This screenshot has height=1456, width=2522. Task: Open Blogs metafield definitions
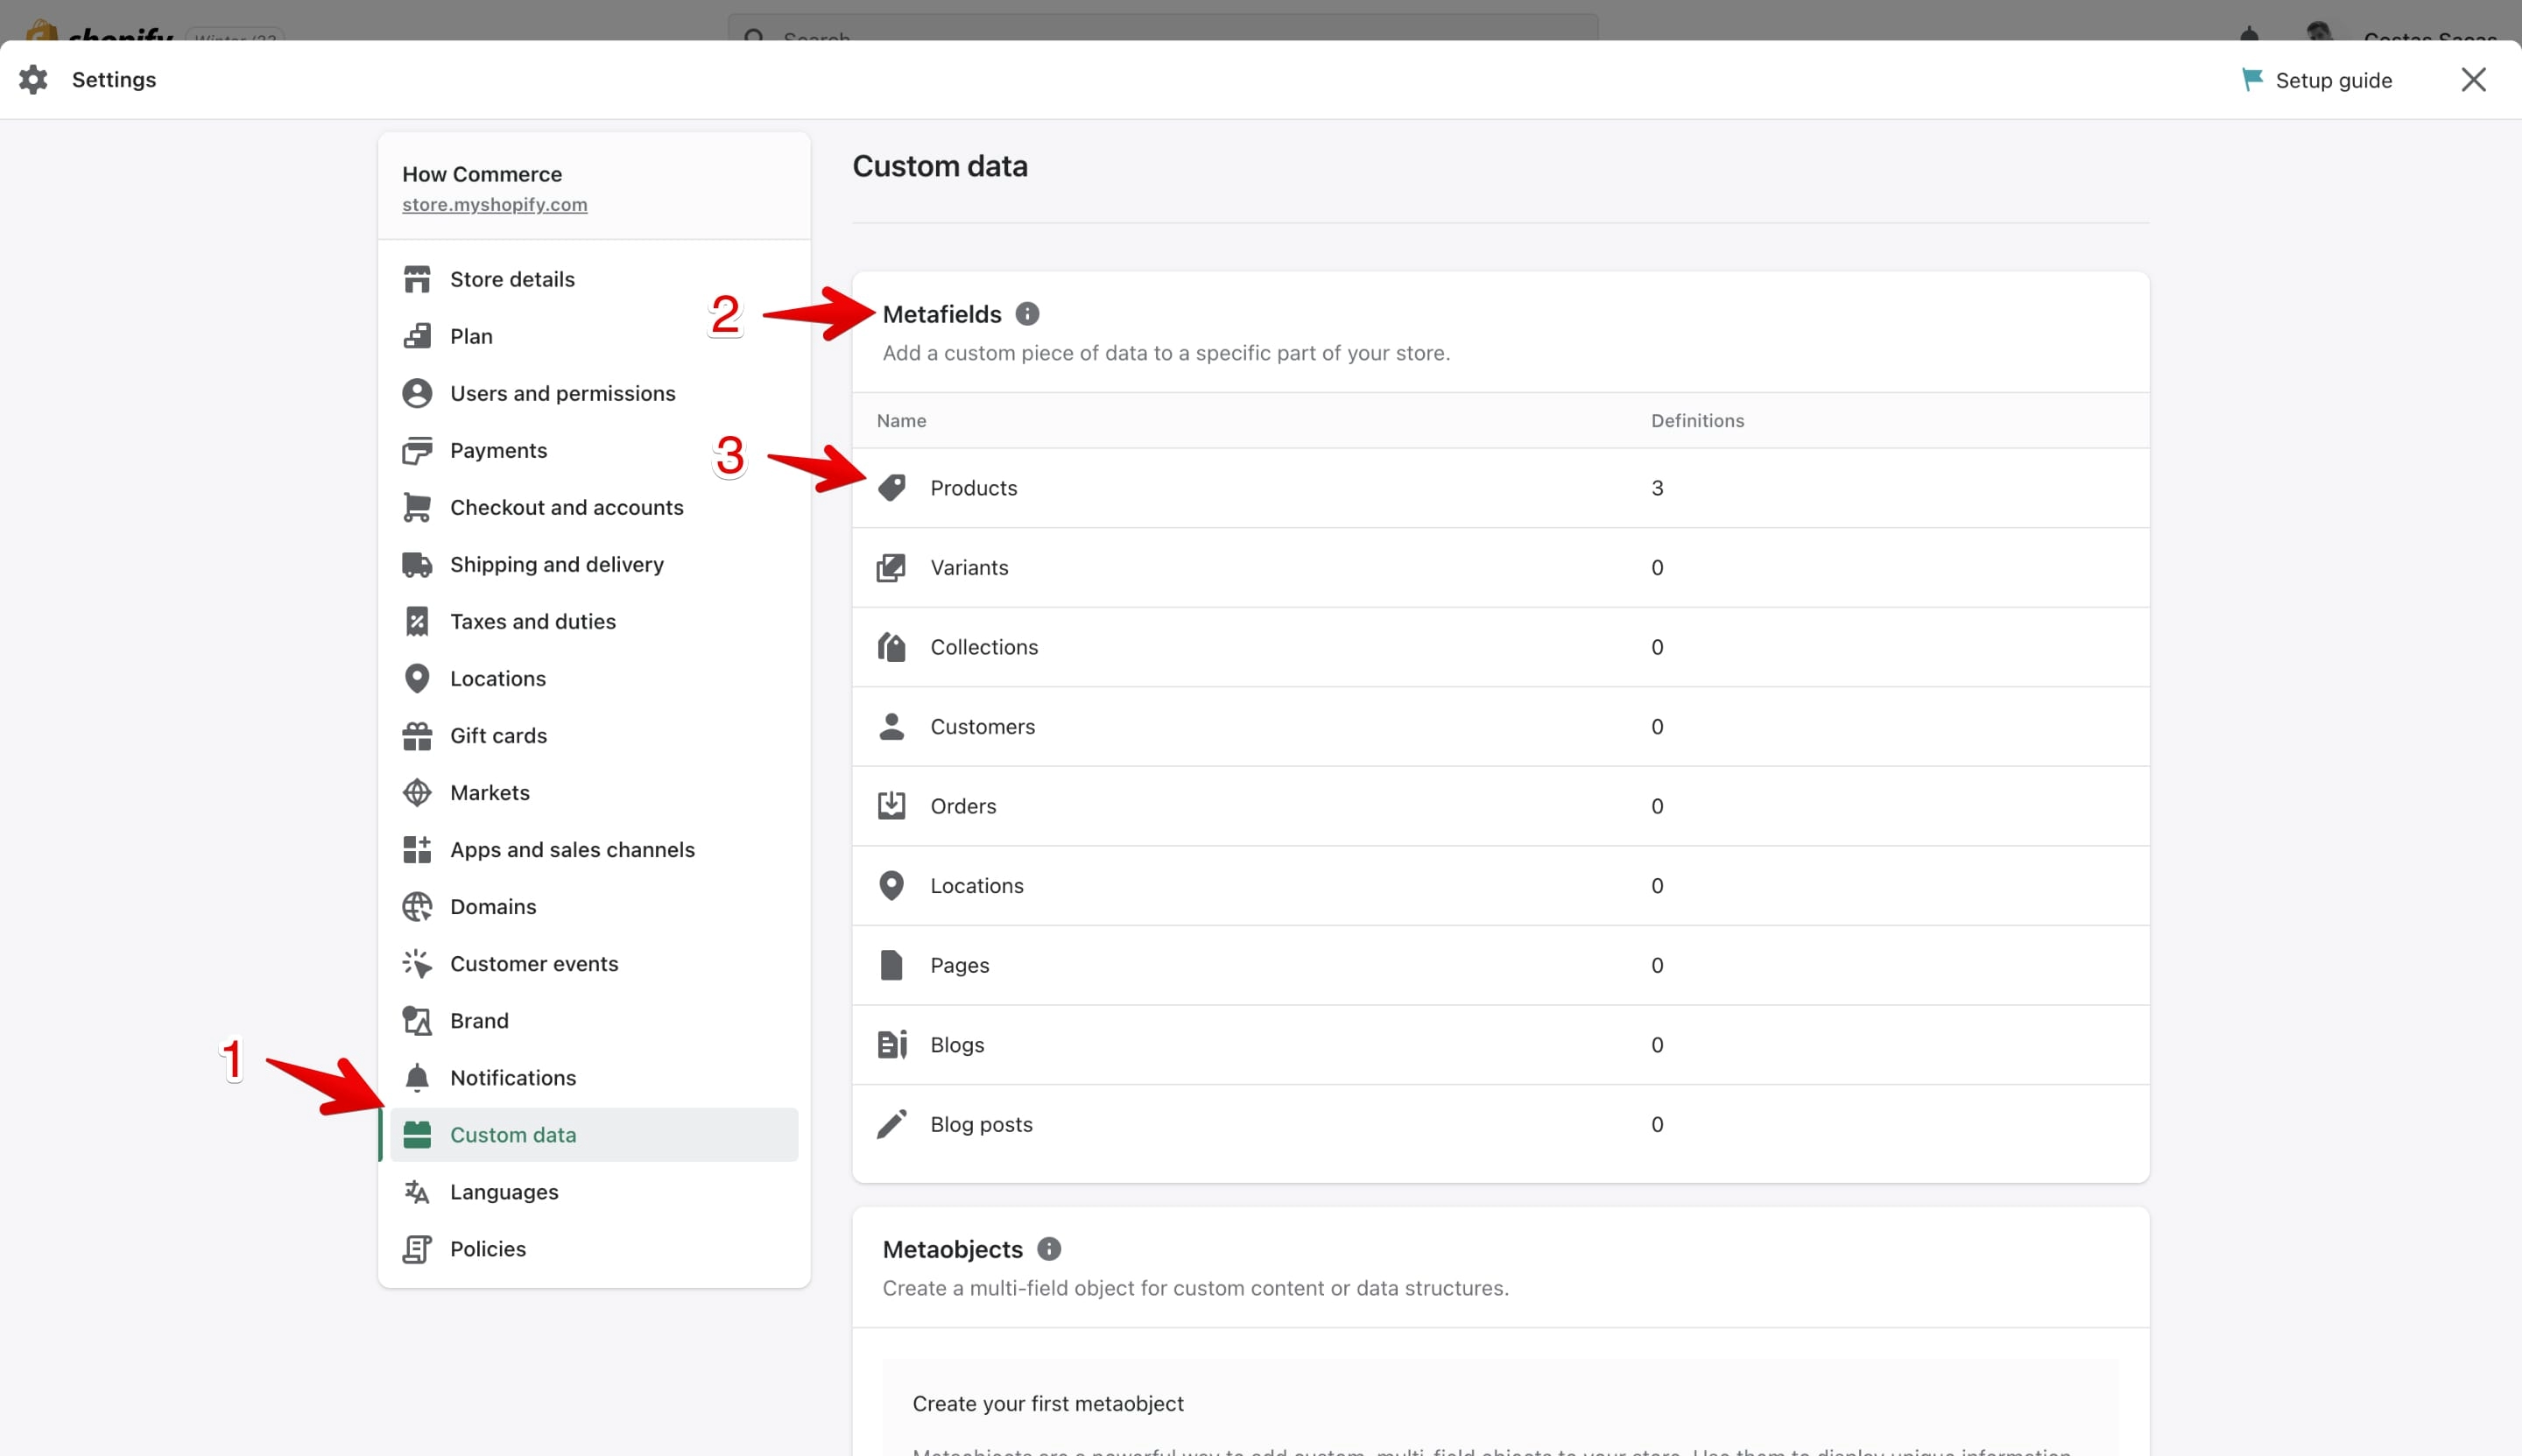point(1500,1045)
